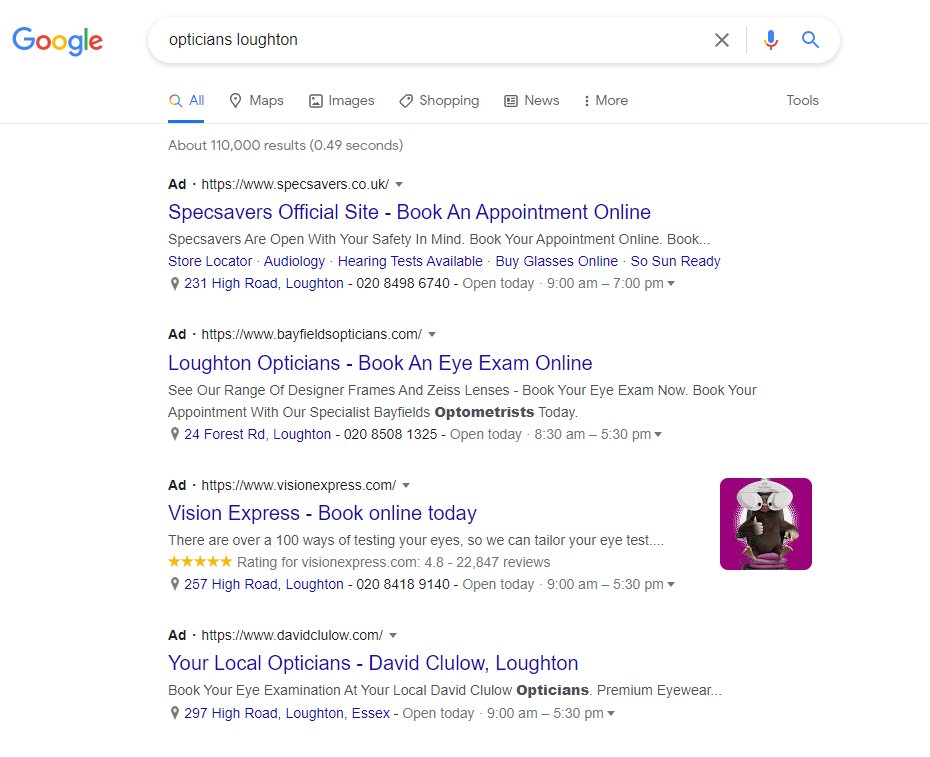This screenshot has width=930, height=757.
Task: Start voice search with microphone icon
Action: pyautogui.click(x=770, y=40)
